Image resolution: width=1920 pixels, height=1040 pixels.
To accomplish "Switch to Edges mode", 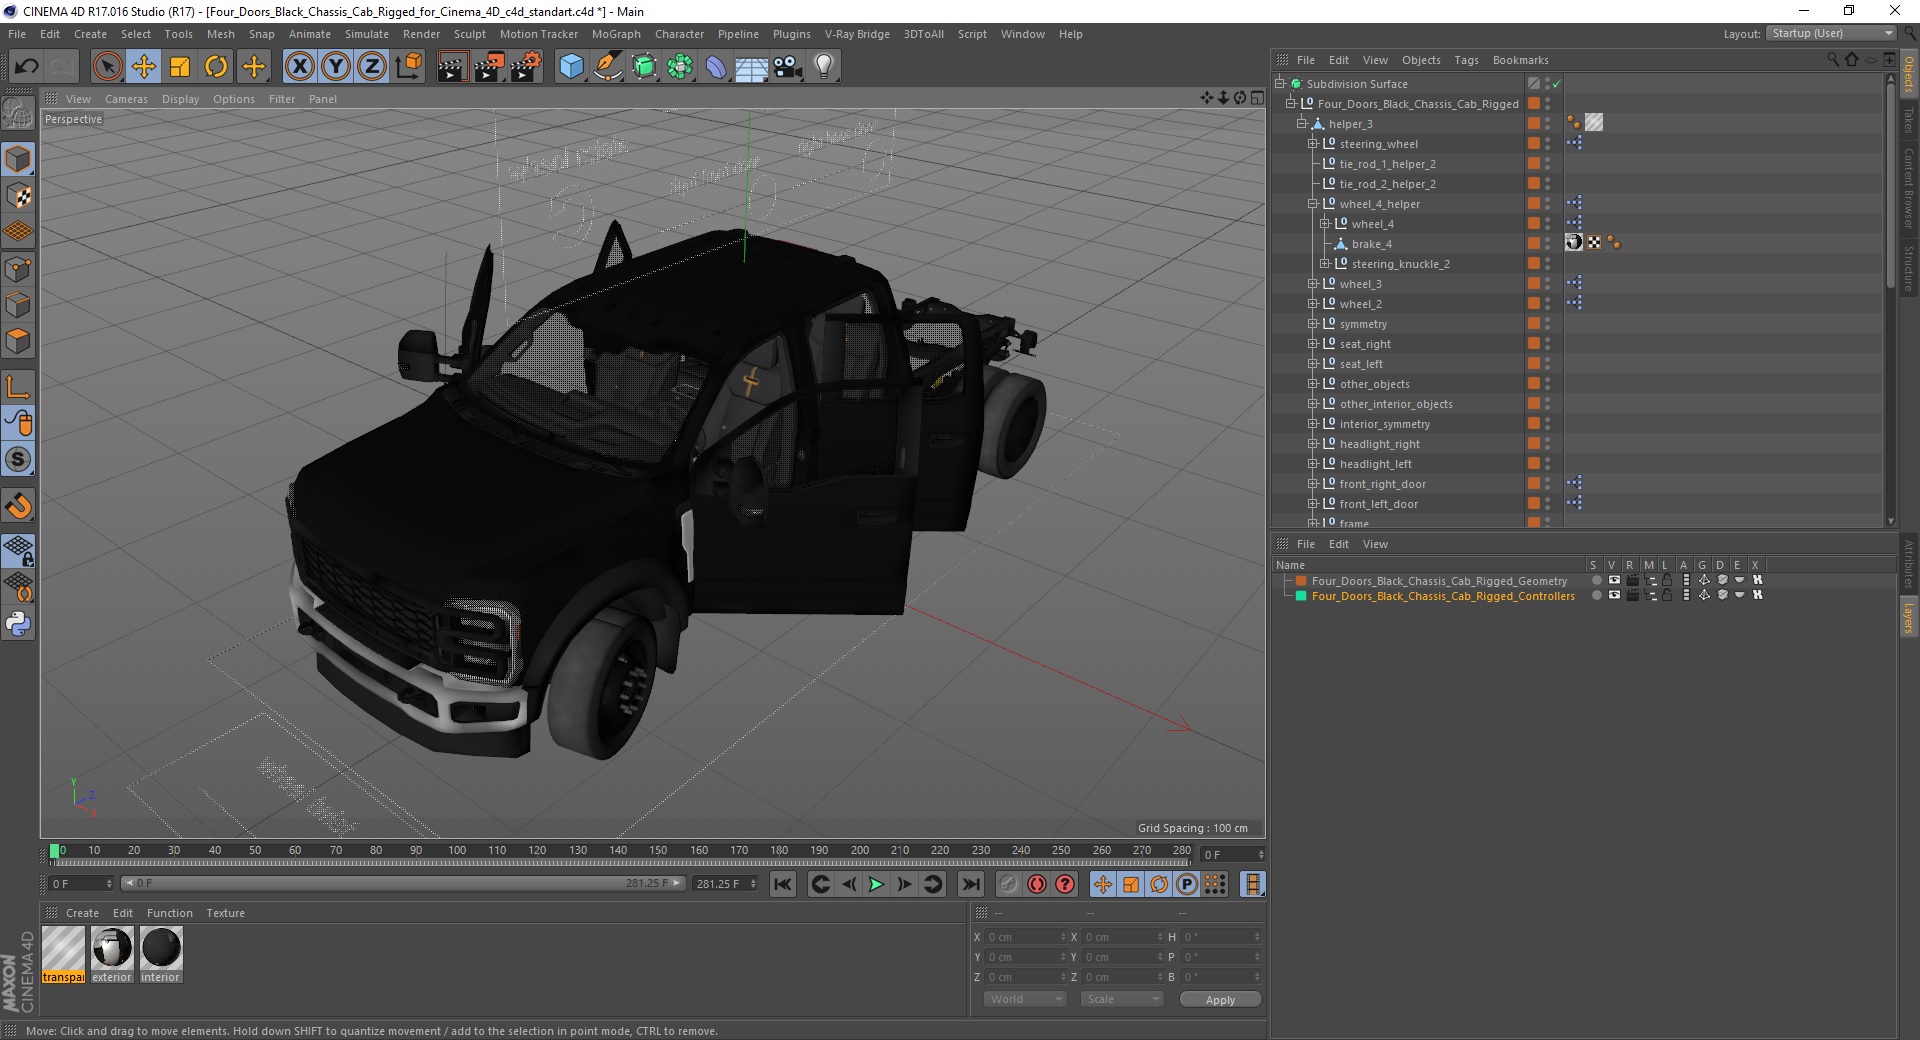I will pos(18,305).
